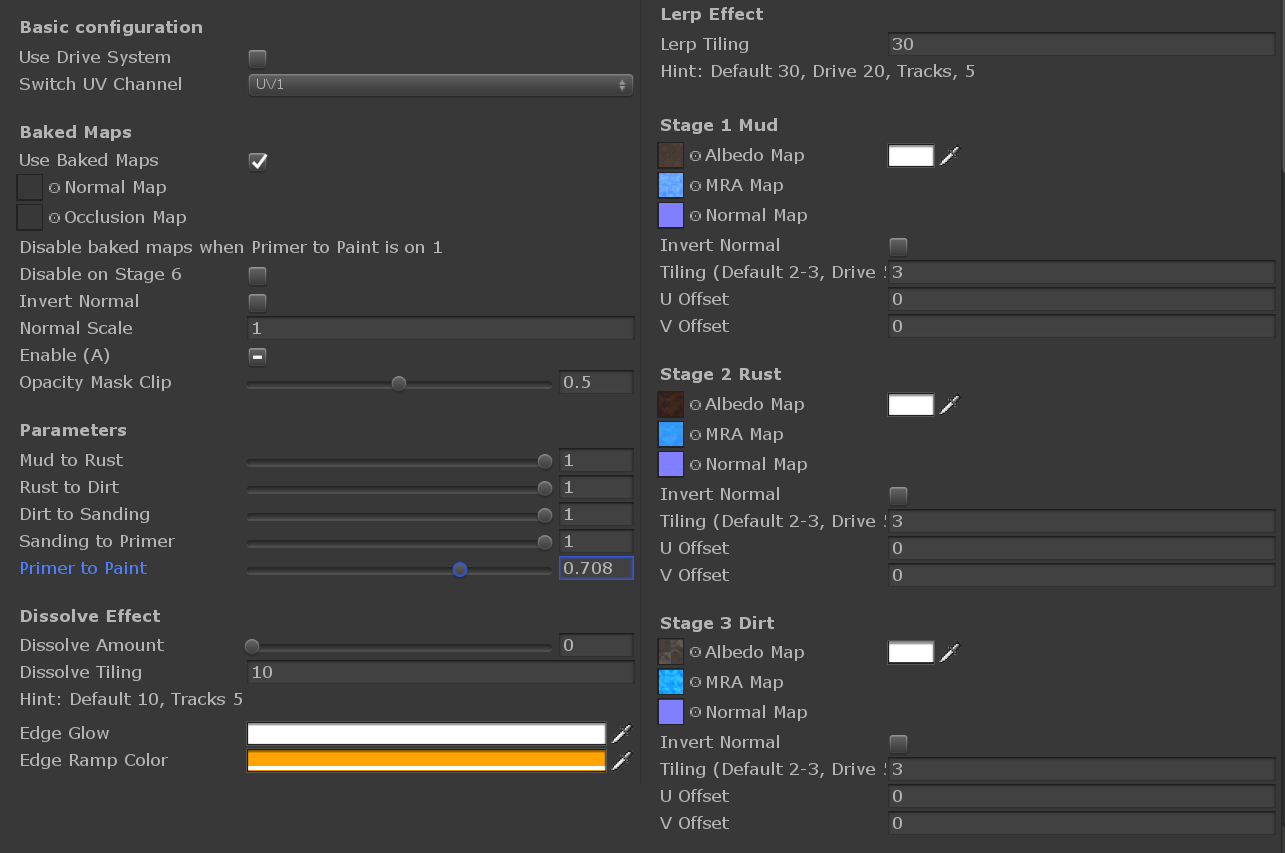This screenshot has width=1285, height=853.
Task: Click the Edge Ramp Color orange swatch
Action: (x=426, y=761)
